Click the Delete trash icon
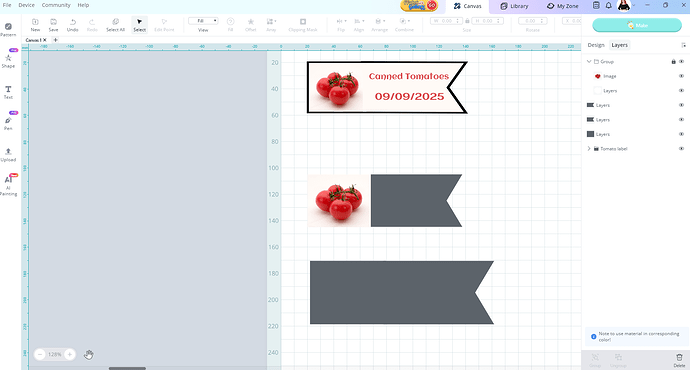The image size is (690, 370). pos(679,360)
